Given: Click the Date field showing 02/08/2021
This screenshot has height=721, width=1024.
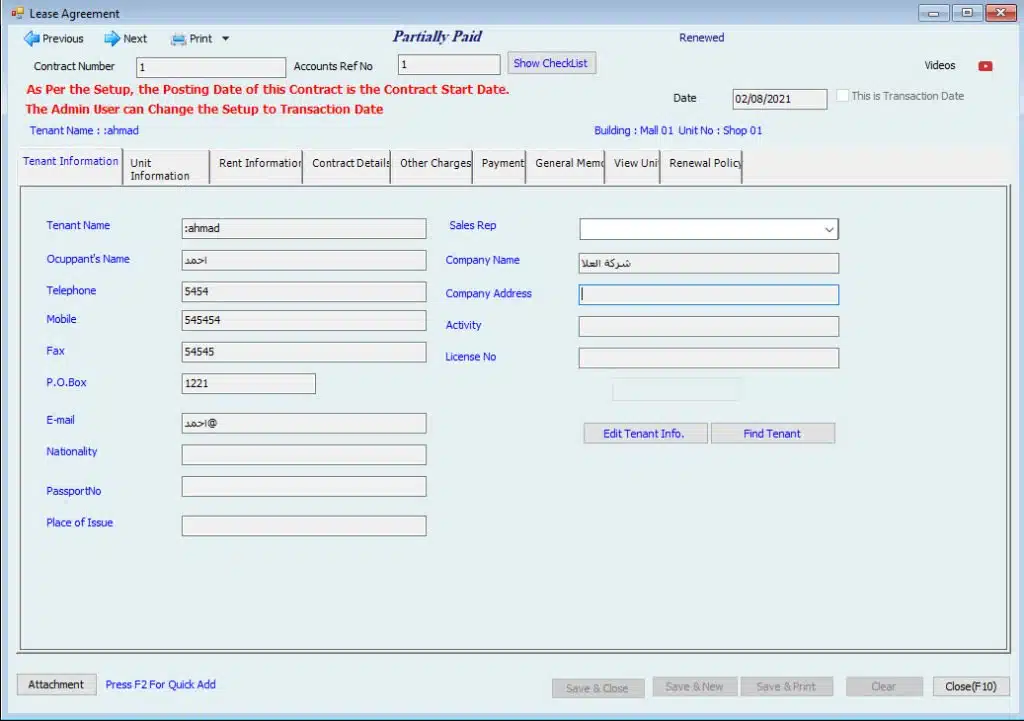Looking at the screenshot, I should tap(779, 99).
